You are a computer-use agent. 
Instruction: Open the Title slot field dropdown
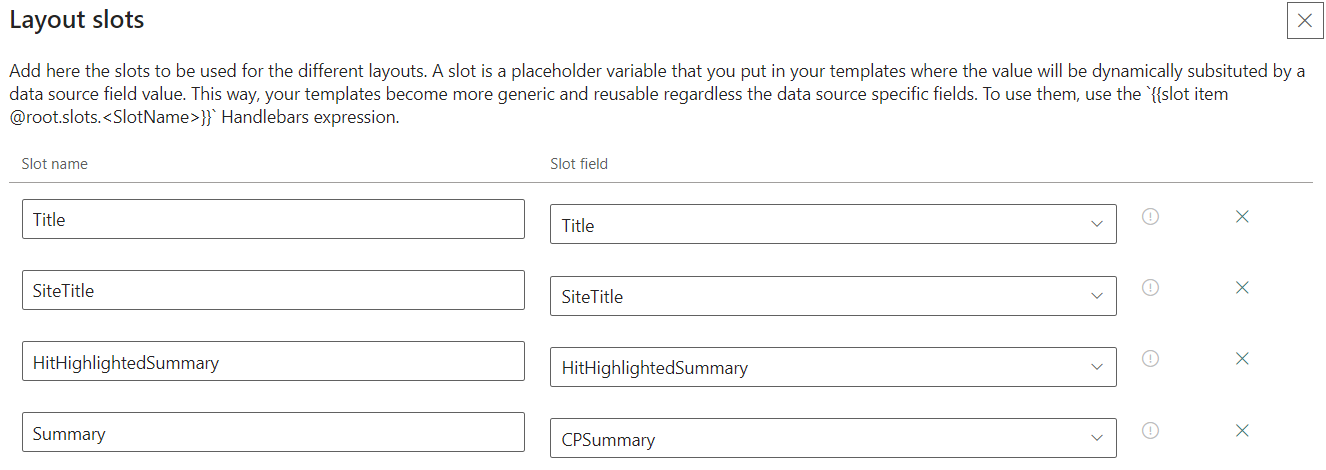point(833,224)
